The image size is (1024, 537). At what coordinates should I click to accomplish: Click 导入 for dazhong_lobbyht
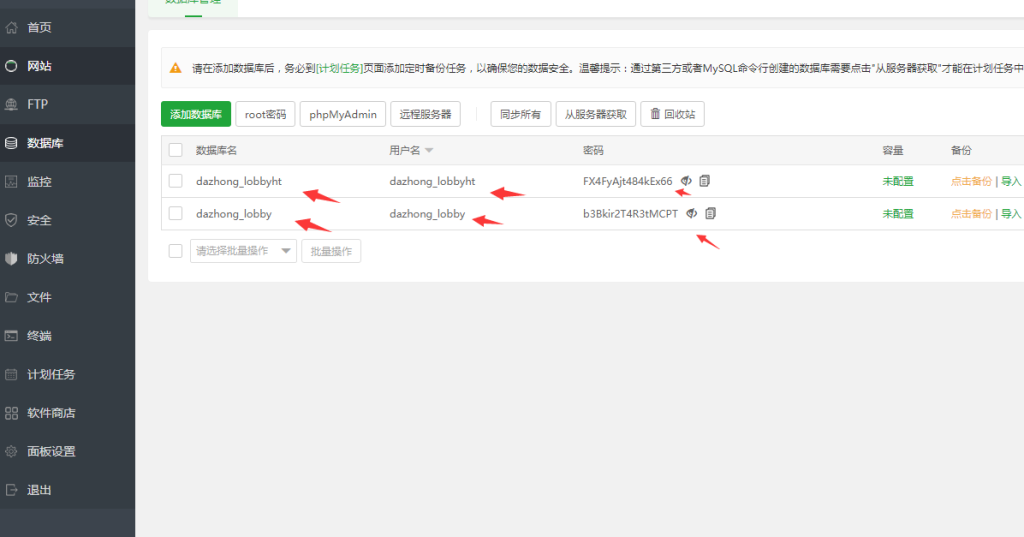tap(1011, 181)
